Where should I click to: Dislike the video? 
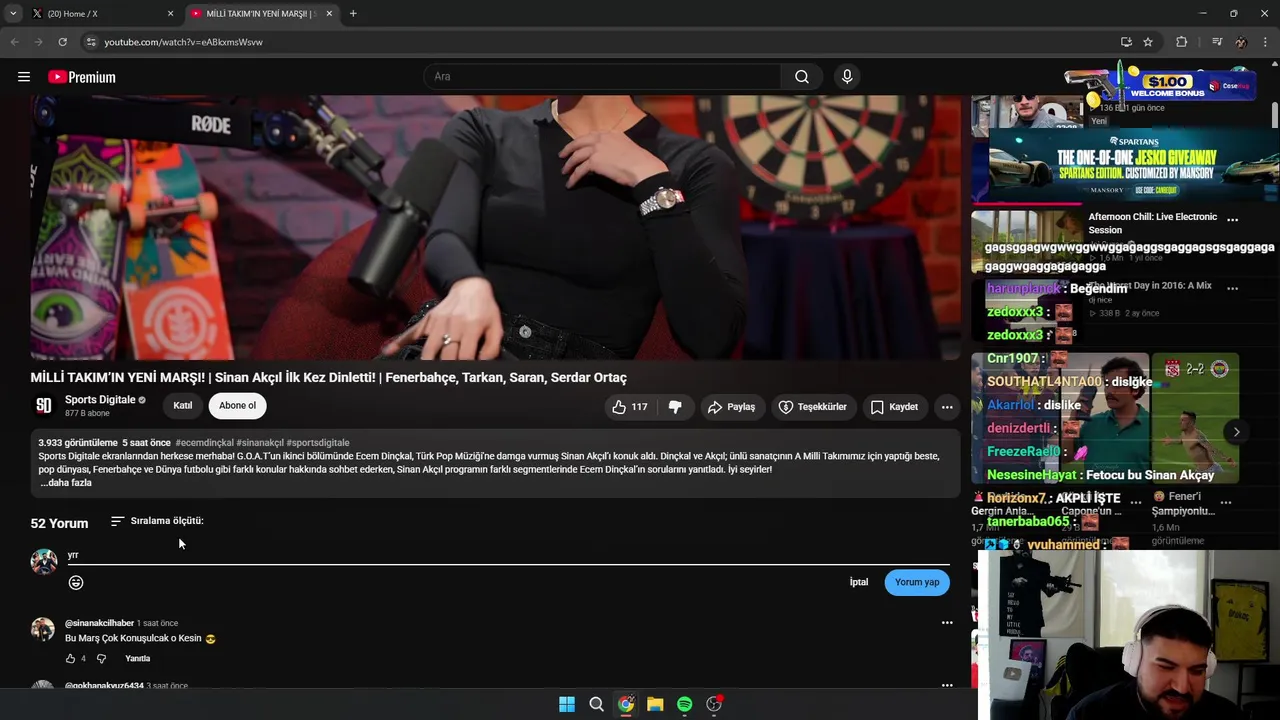coord(675,407)
